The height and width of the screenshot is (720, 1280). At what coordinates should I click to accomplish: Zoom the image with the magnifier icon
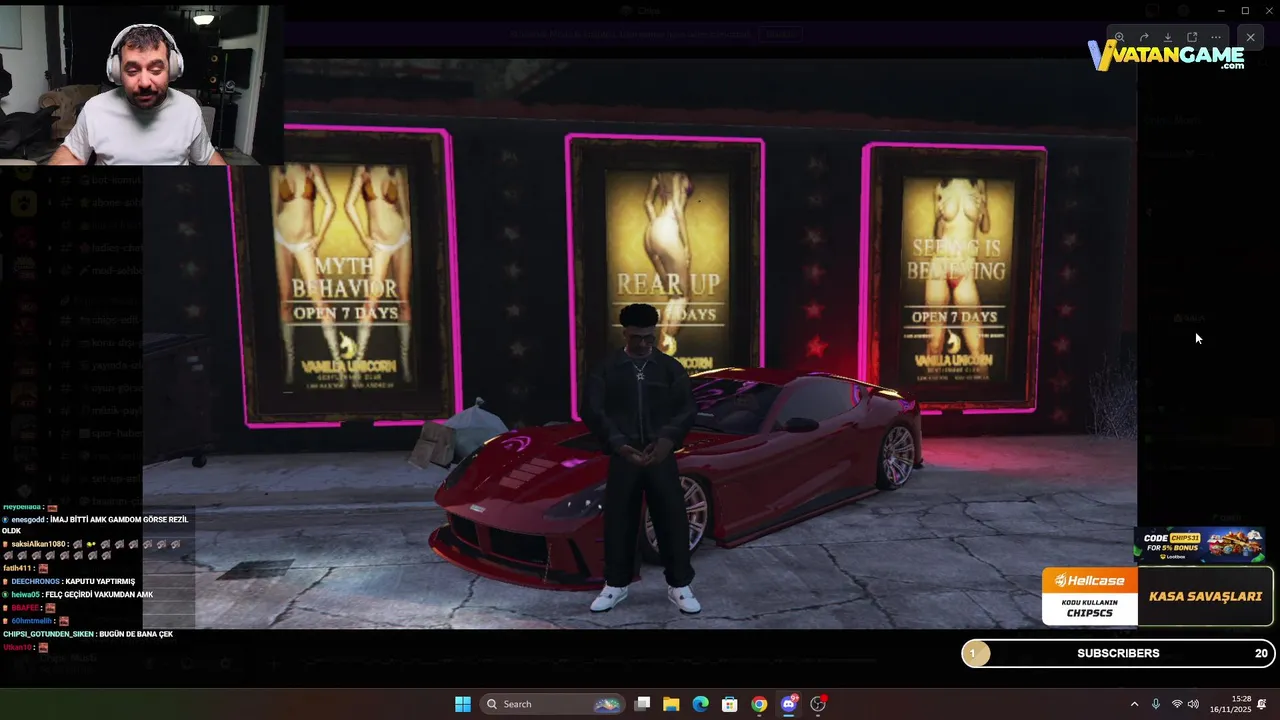[x=1120, y=37]
